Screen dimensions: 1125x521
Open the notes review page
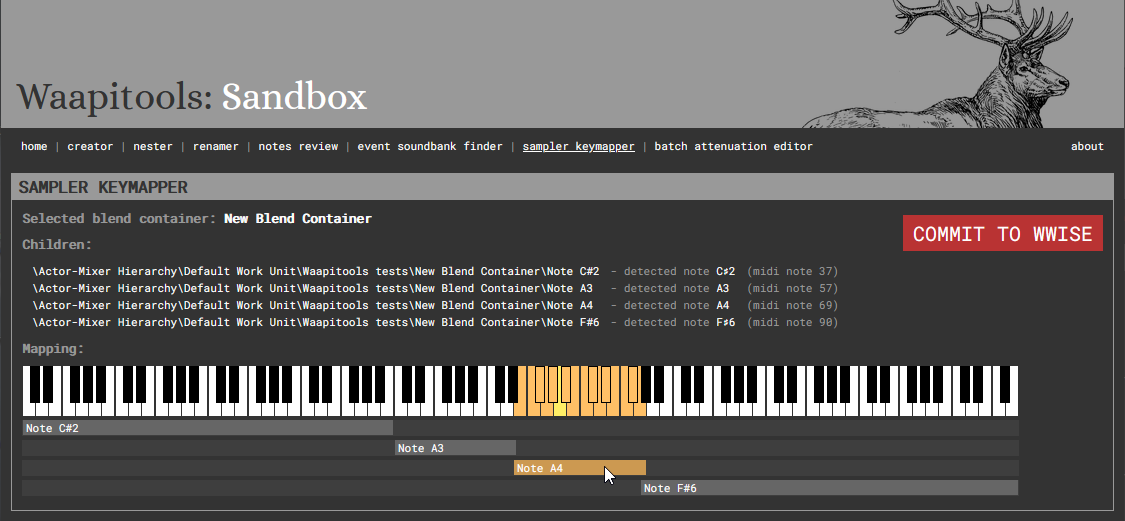click(298, 146)
